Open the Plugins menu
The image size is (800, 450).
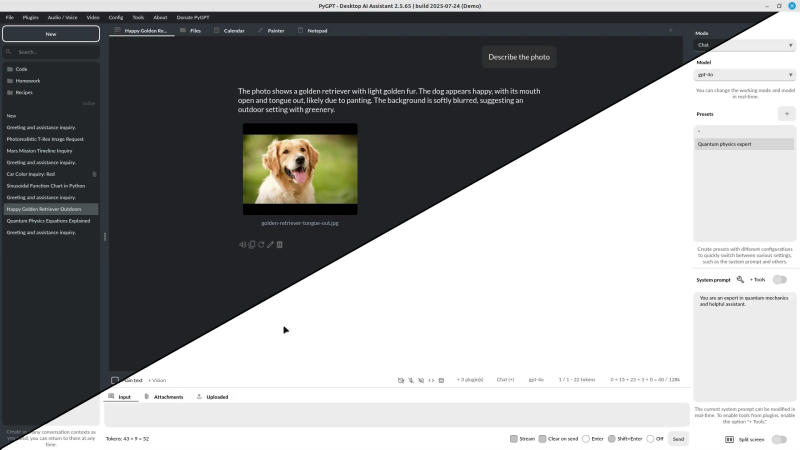pos(31,17)
